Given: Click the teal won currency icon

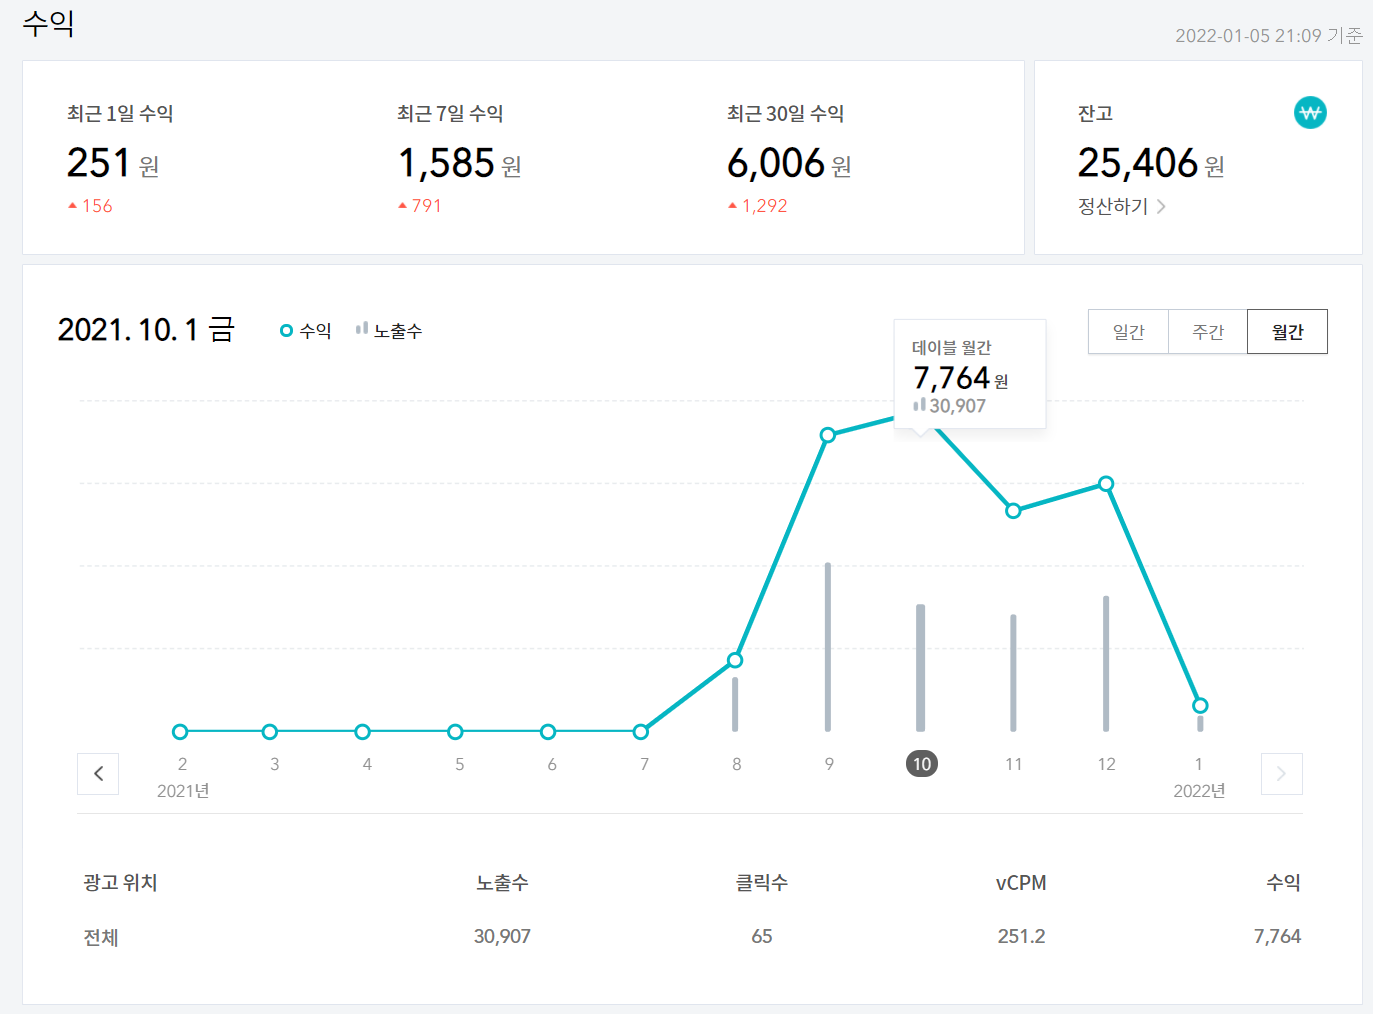Looking at the screenshot, I should 1310,113.
